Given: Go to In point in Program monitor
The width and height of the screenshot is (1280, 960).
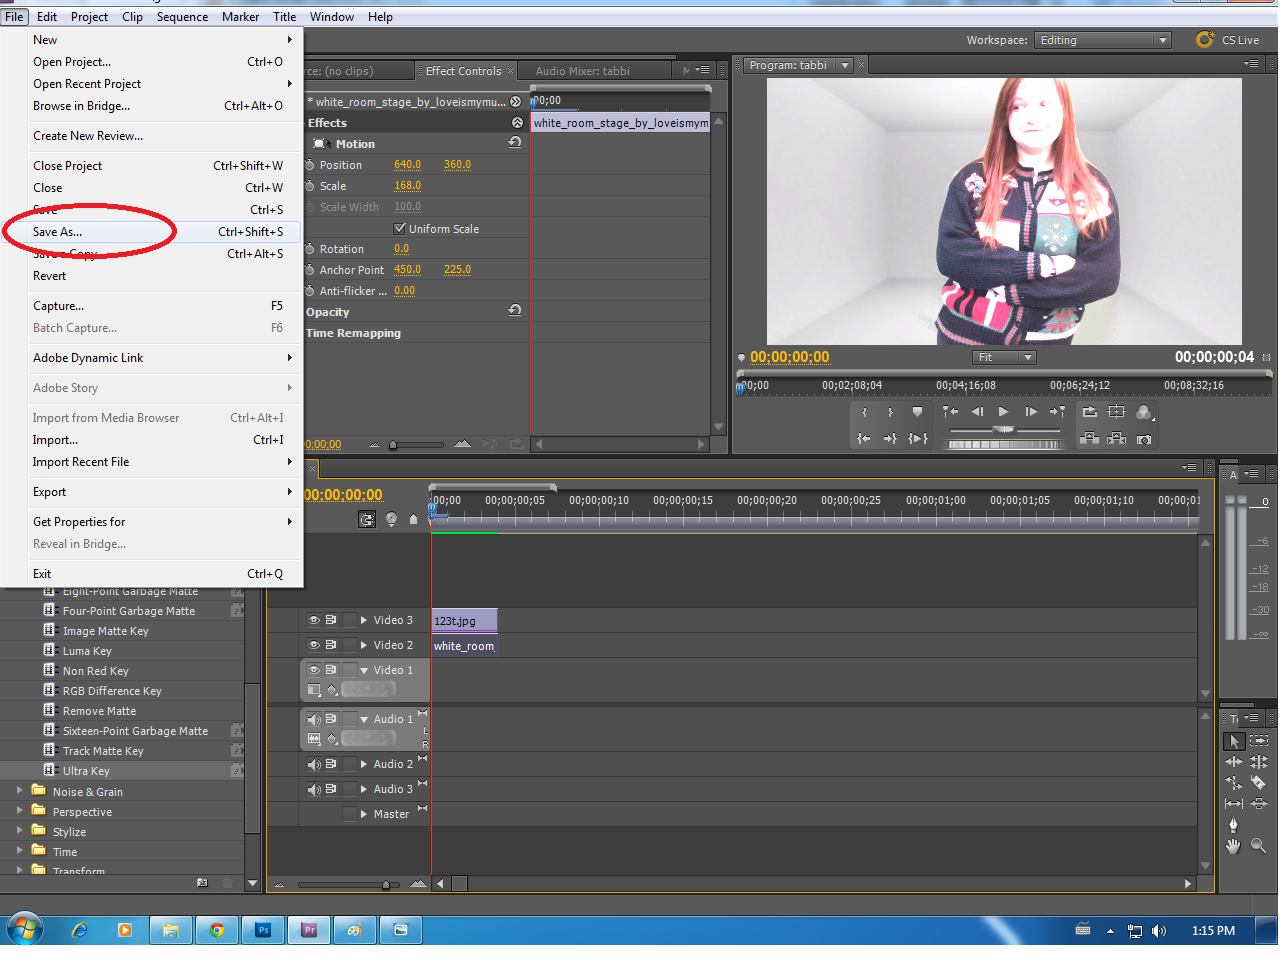Looking at the screenshot, I should click(864, 439).
